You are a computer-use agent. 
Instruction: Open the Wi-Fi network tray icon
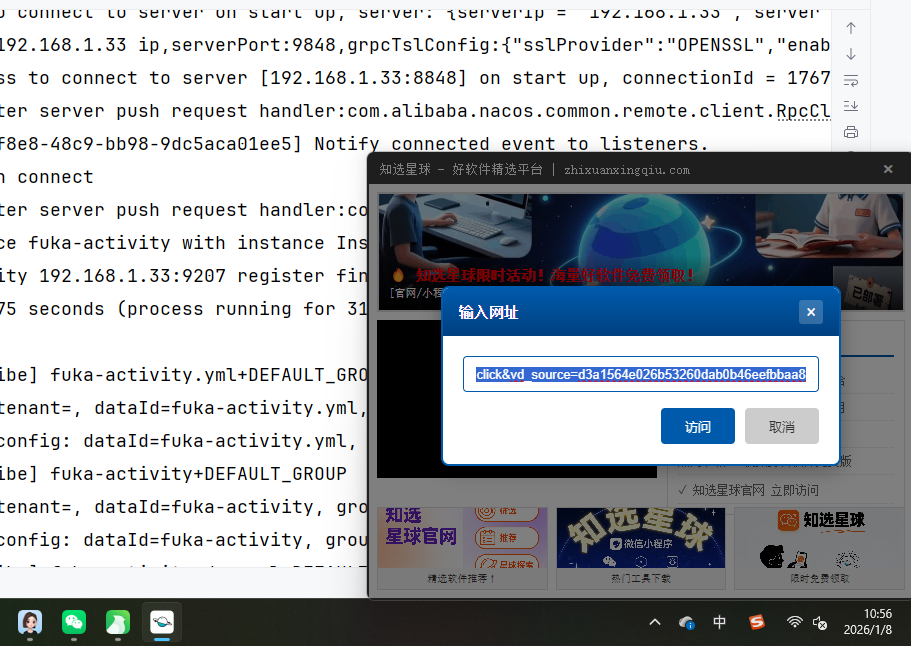tap(794, 622)
